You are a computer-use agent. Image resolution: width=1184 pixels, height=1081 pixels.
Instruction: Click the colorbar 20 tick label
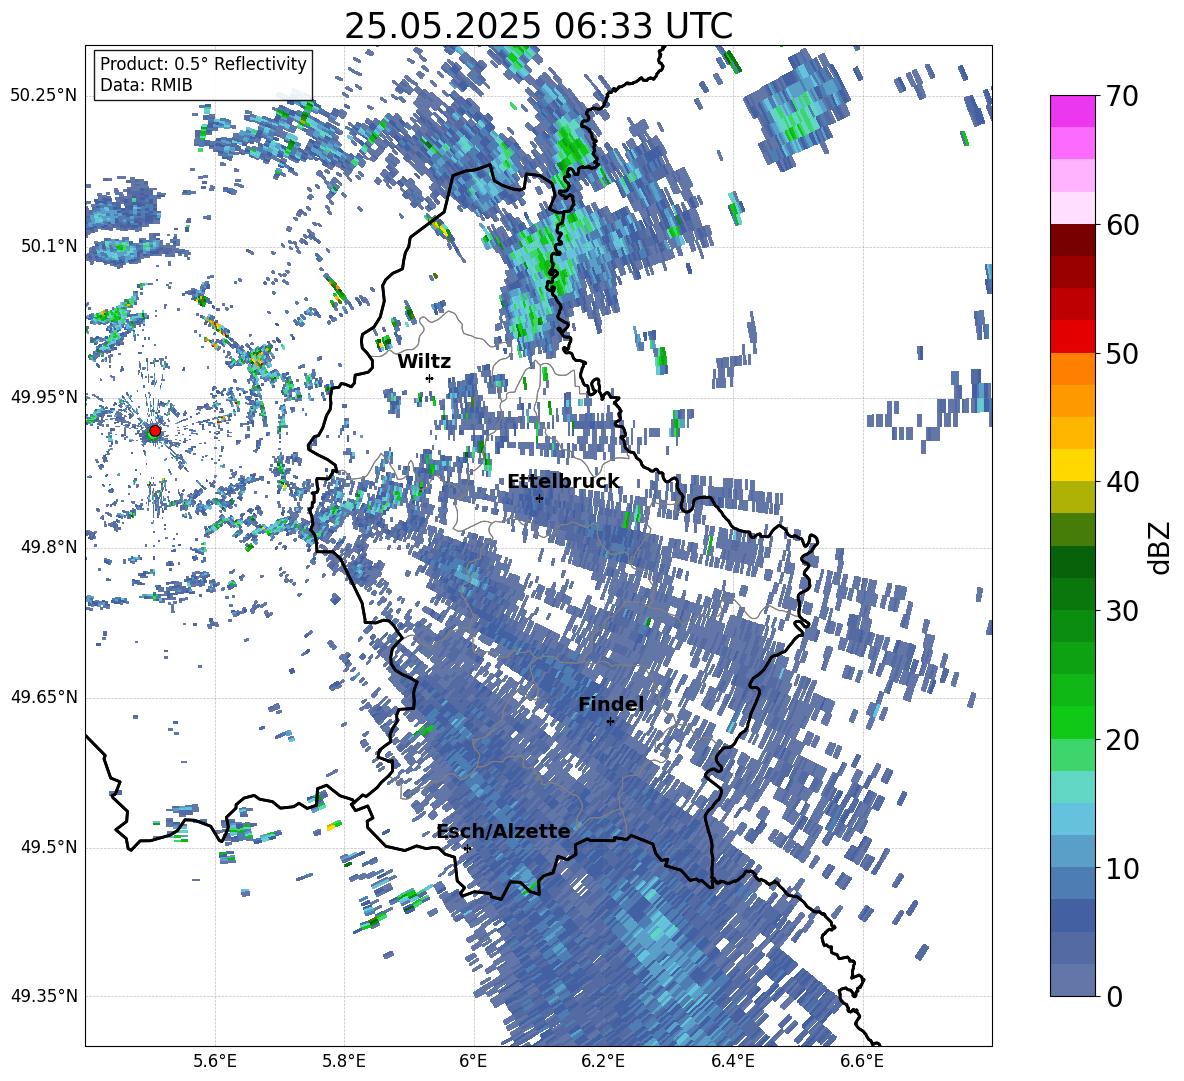pos(1121,740)
